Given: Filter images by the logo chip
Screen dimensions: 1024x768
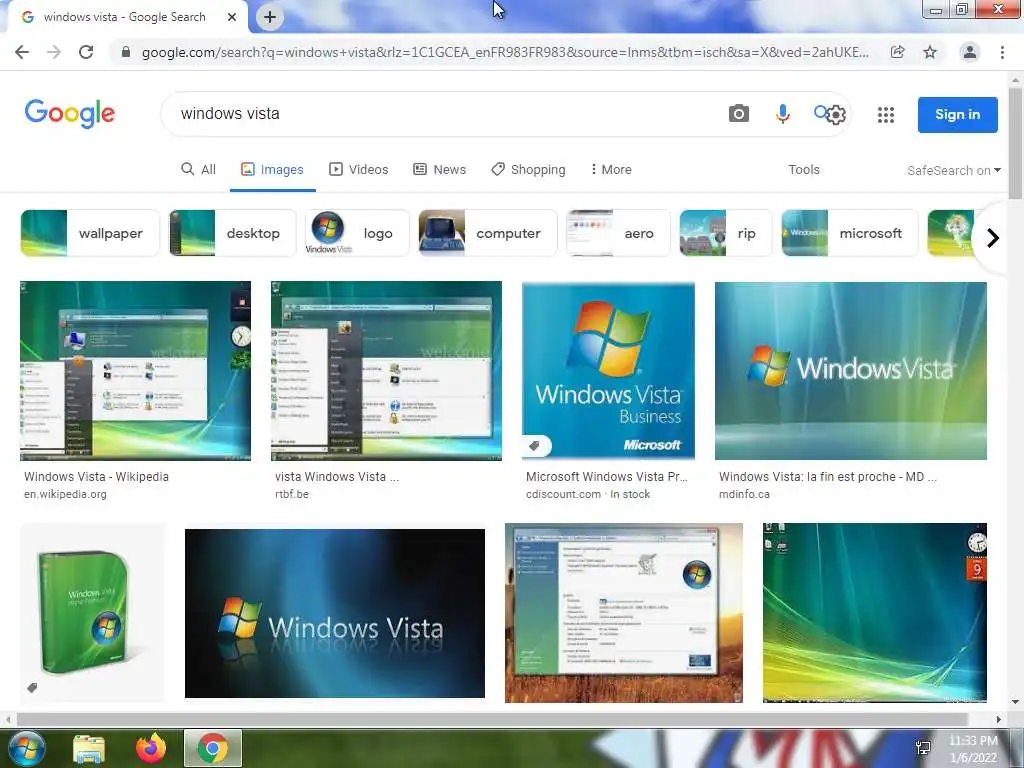Looking at the screenshot, I should tap(357, 233).
